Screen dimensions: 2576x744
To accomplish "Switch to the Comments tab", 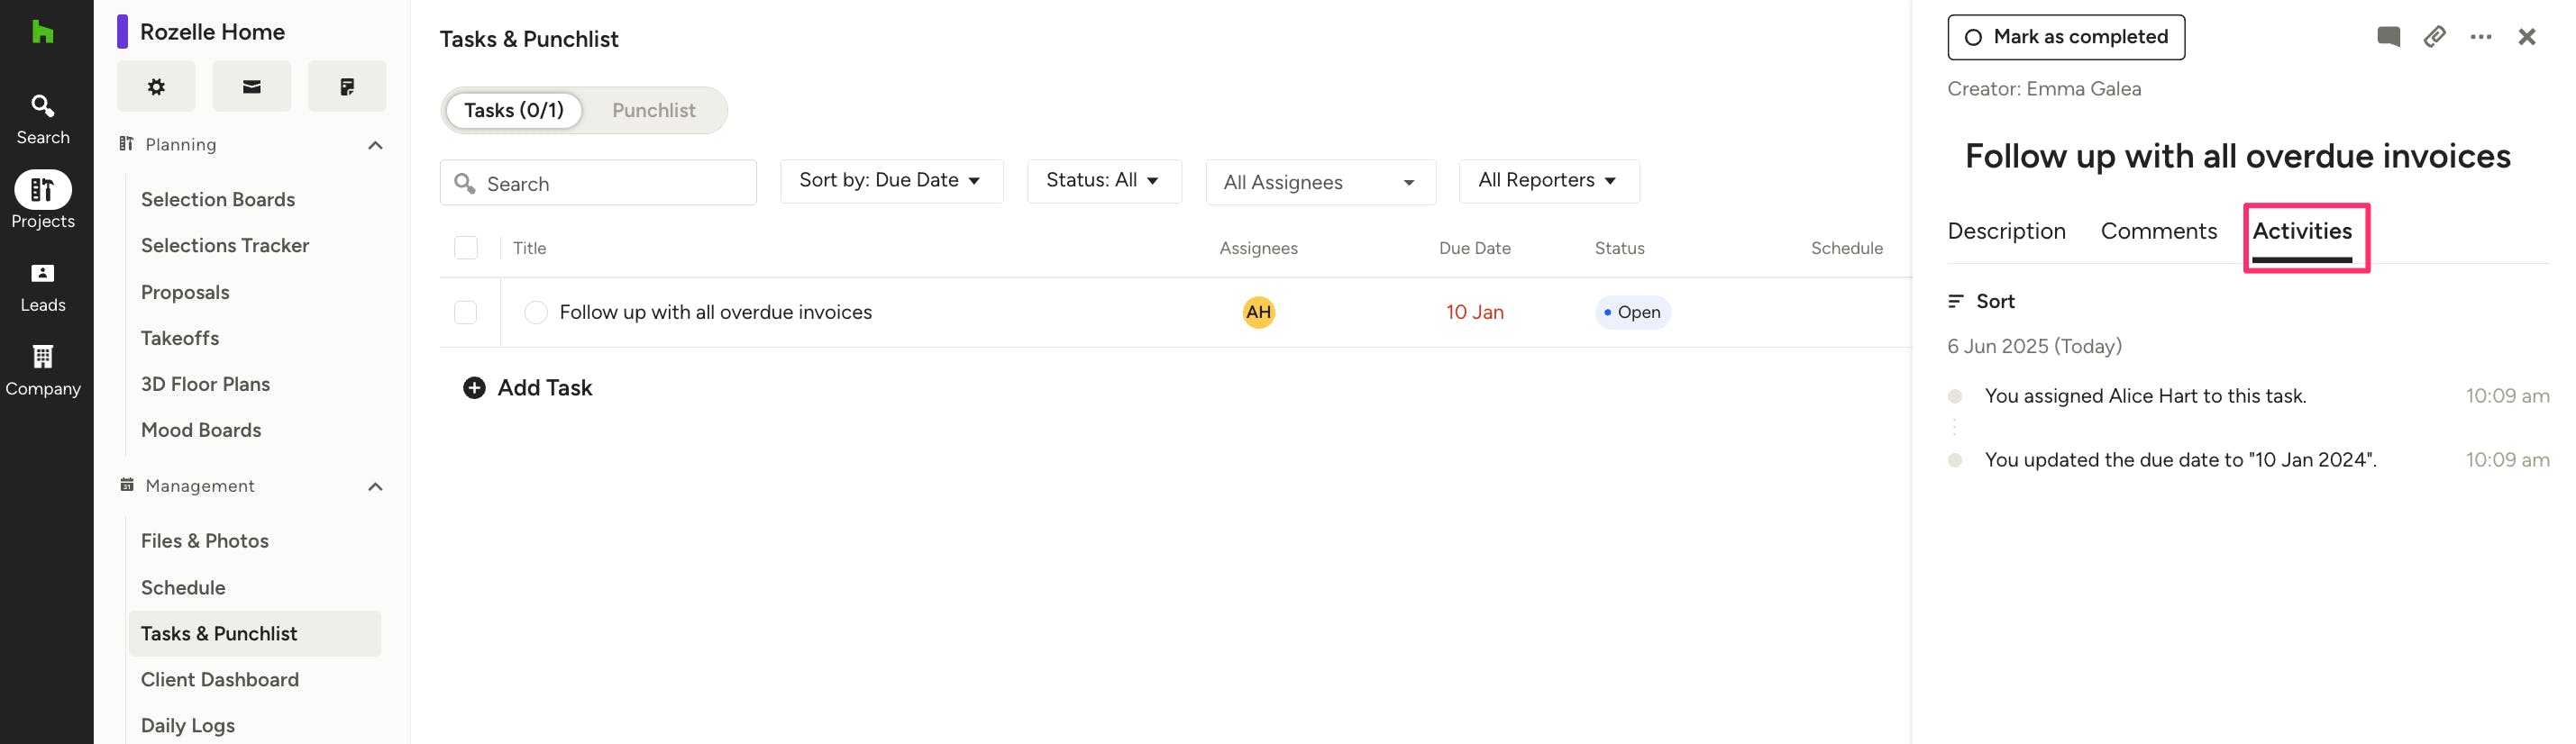I will click(2158, 231).
